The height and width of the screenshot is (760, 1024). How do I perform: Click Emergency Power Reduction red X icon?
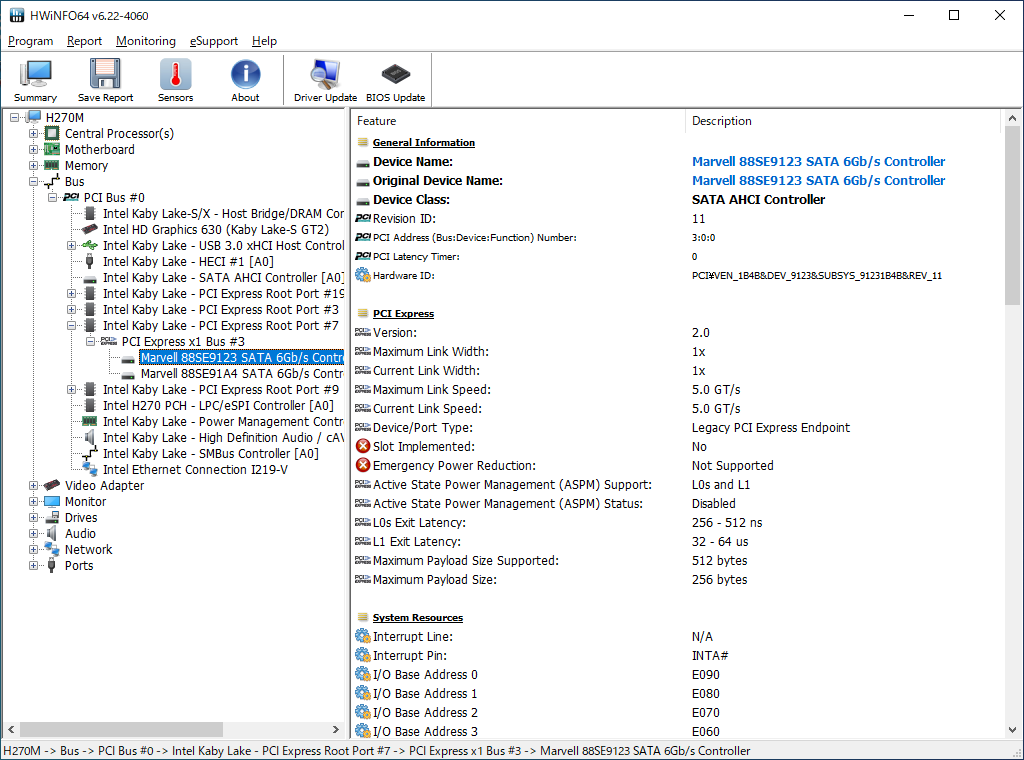(362, 466)
